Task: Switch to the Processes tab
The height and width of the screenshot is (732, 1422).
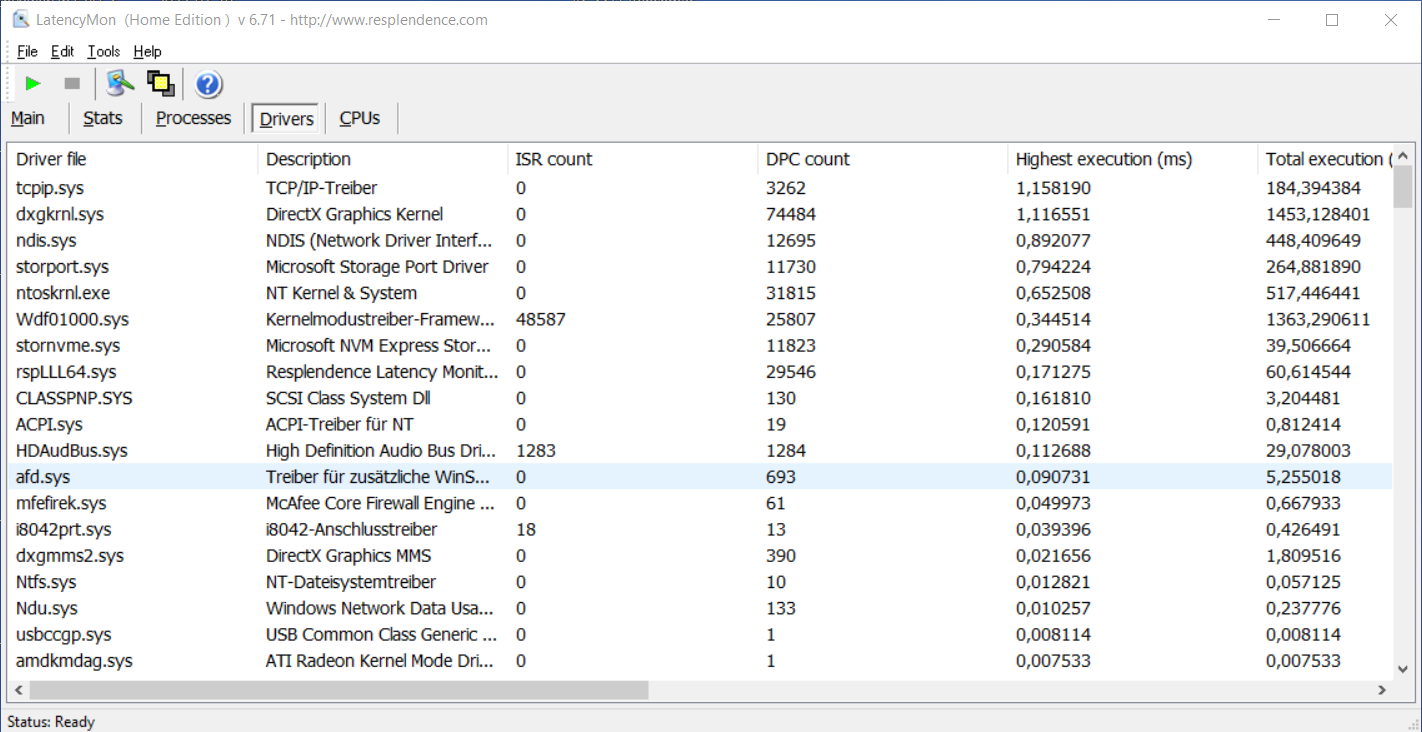Action: 193,118
